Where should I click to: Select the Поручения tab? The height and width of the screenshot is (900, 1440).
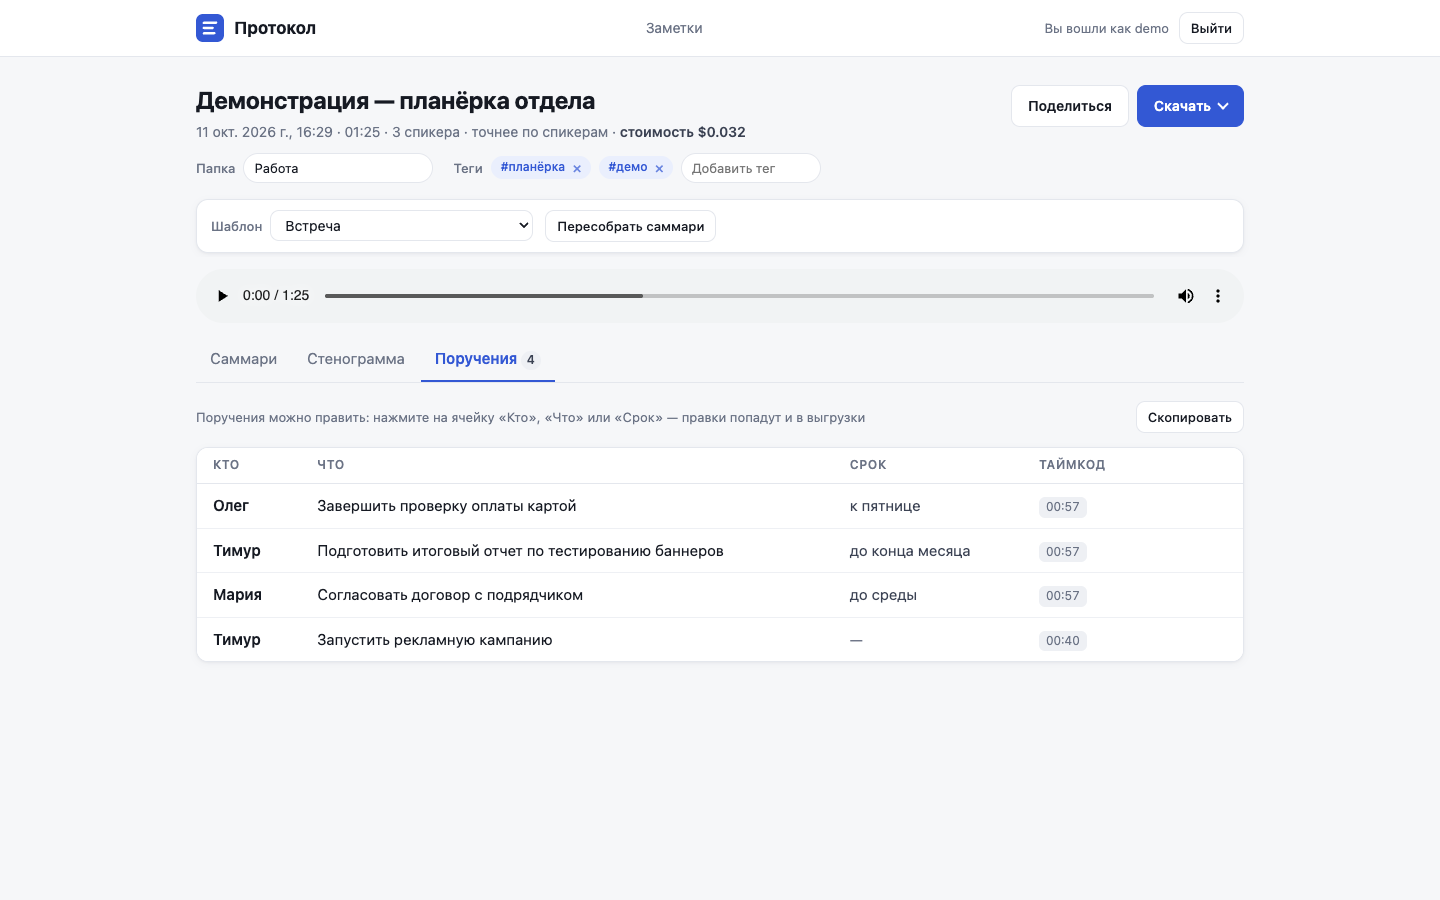pyautogui.click(x=487, y=359)
